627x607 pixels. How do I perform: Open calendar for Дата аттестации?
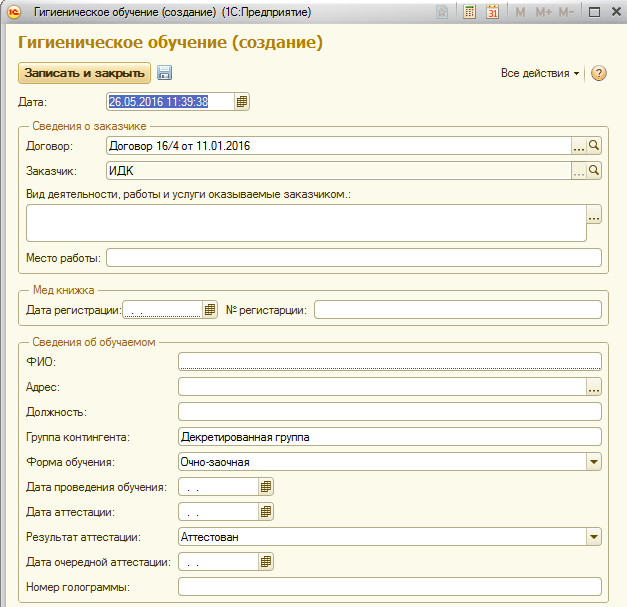coord(266,512)
